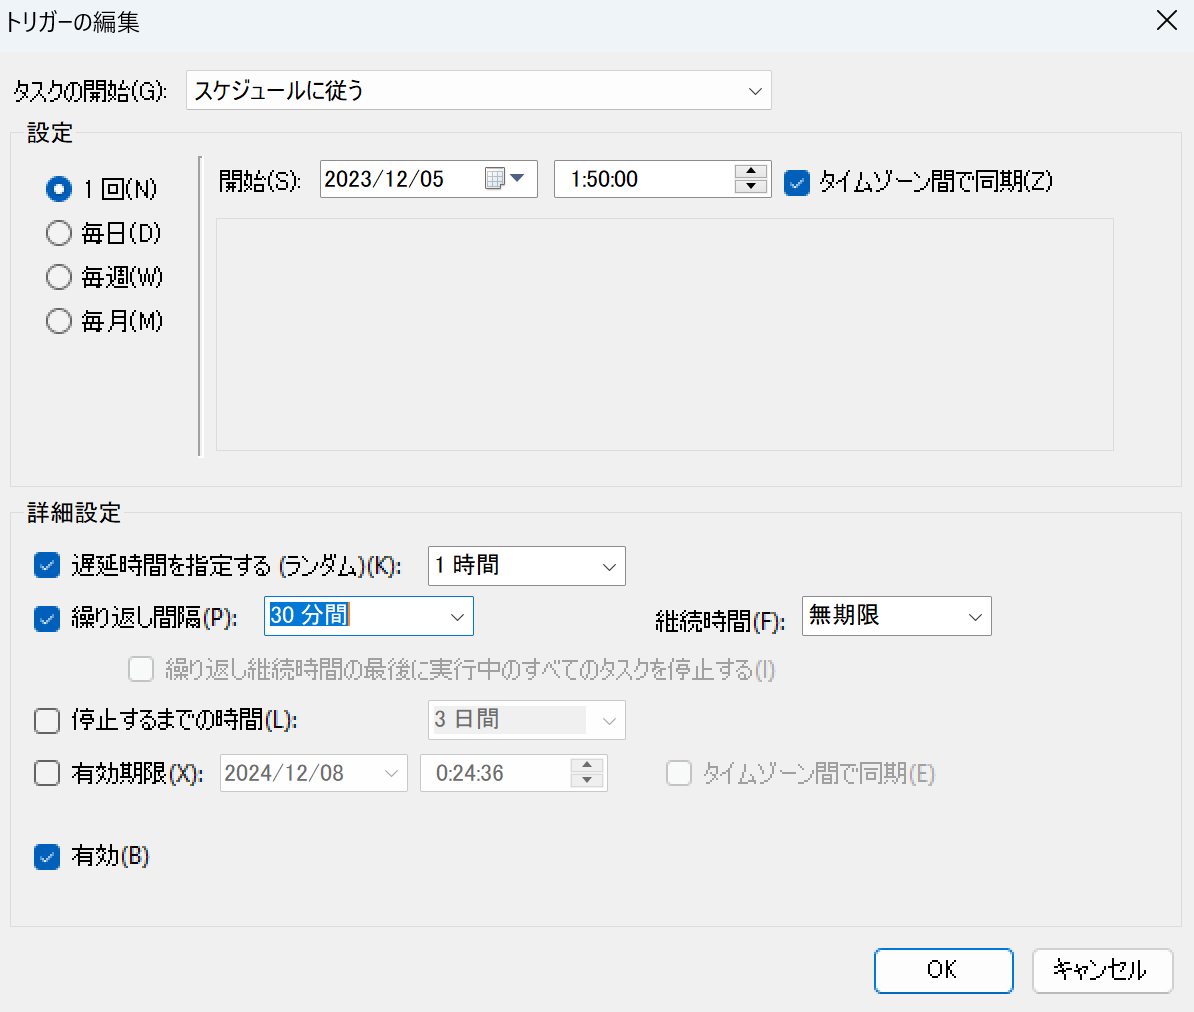Image resolution: width=1194 pixels, height=1012 pixels.
Task: Click the キャンセル button
Action: [1102, 970]
